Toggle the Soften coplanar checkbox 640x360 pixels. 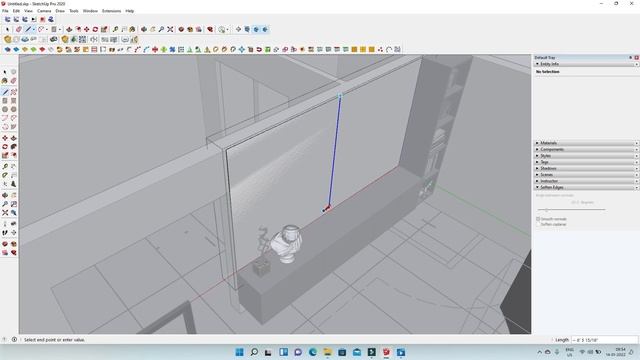538,224
